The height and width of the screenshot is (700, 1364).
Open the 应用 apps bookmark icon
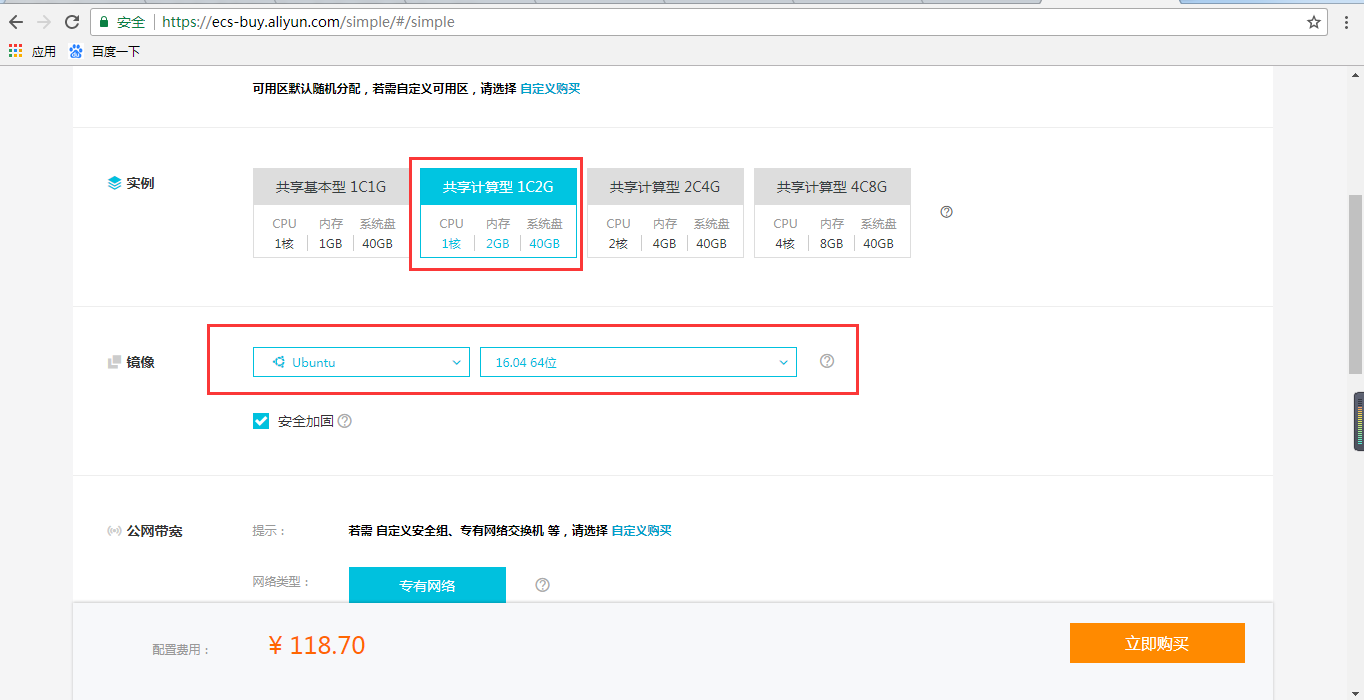[x=15, y=51]
